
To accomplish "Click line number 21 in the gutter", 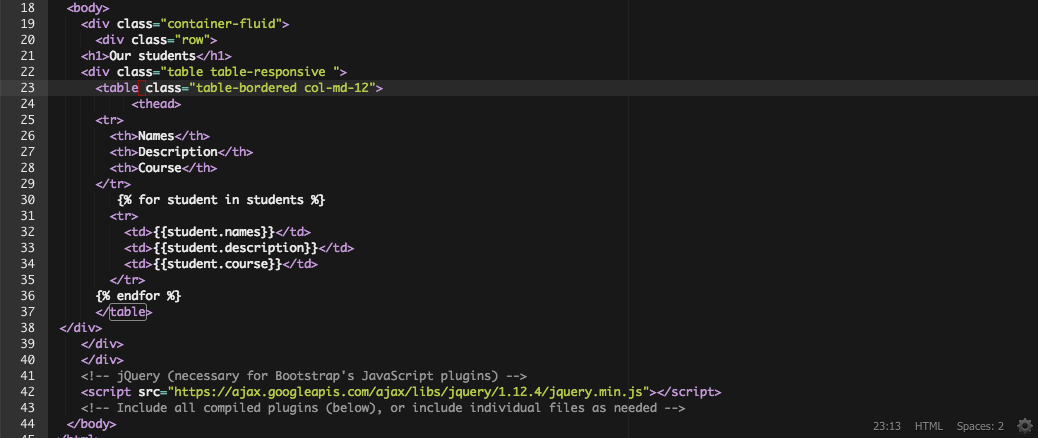I will pyautogui.click(x=28, y=56).
